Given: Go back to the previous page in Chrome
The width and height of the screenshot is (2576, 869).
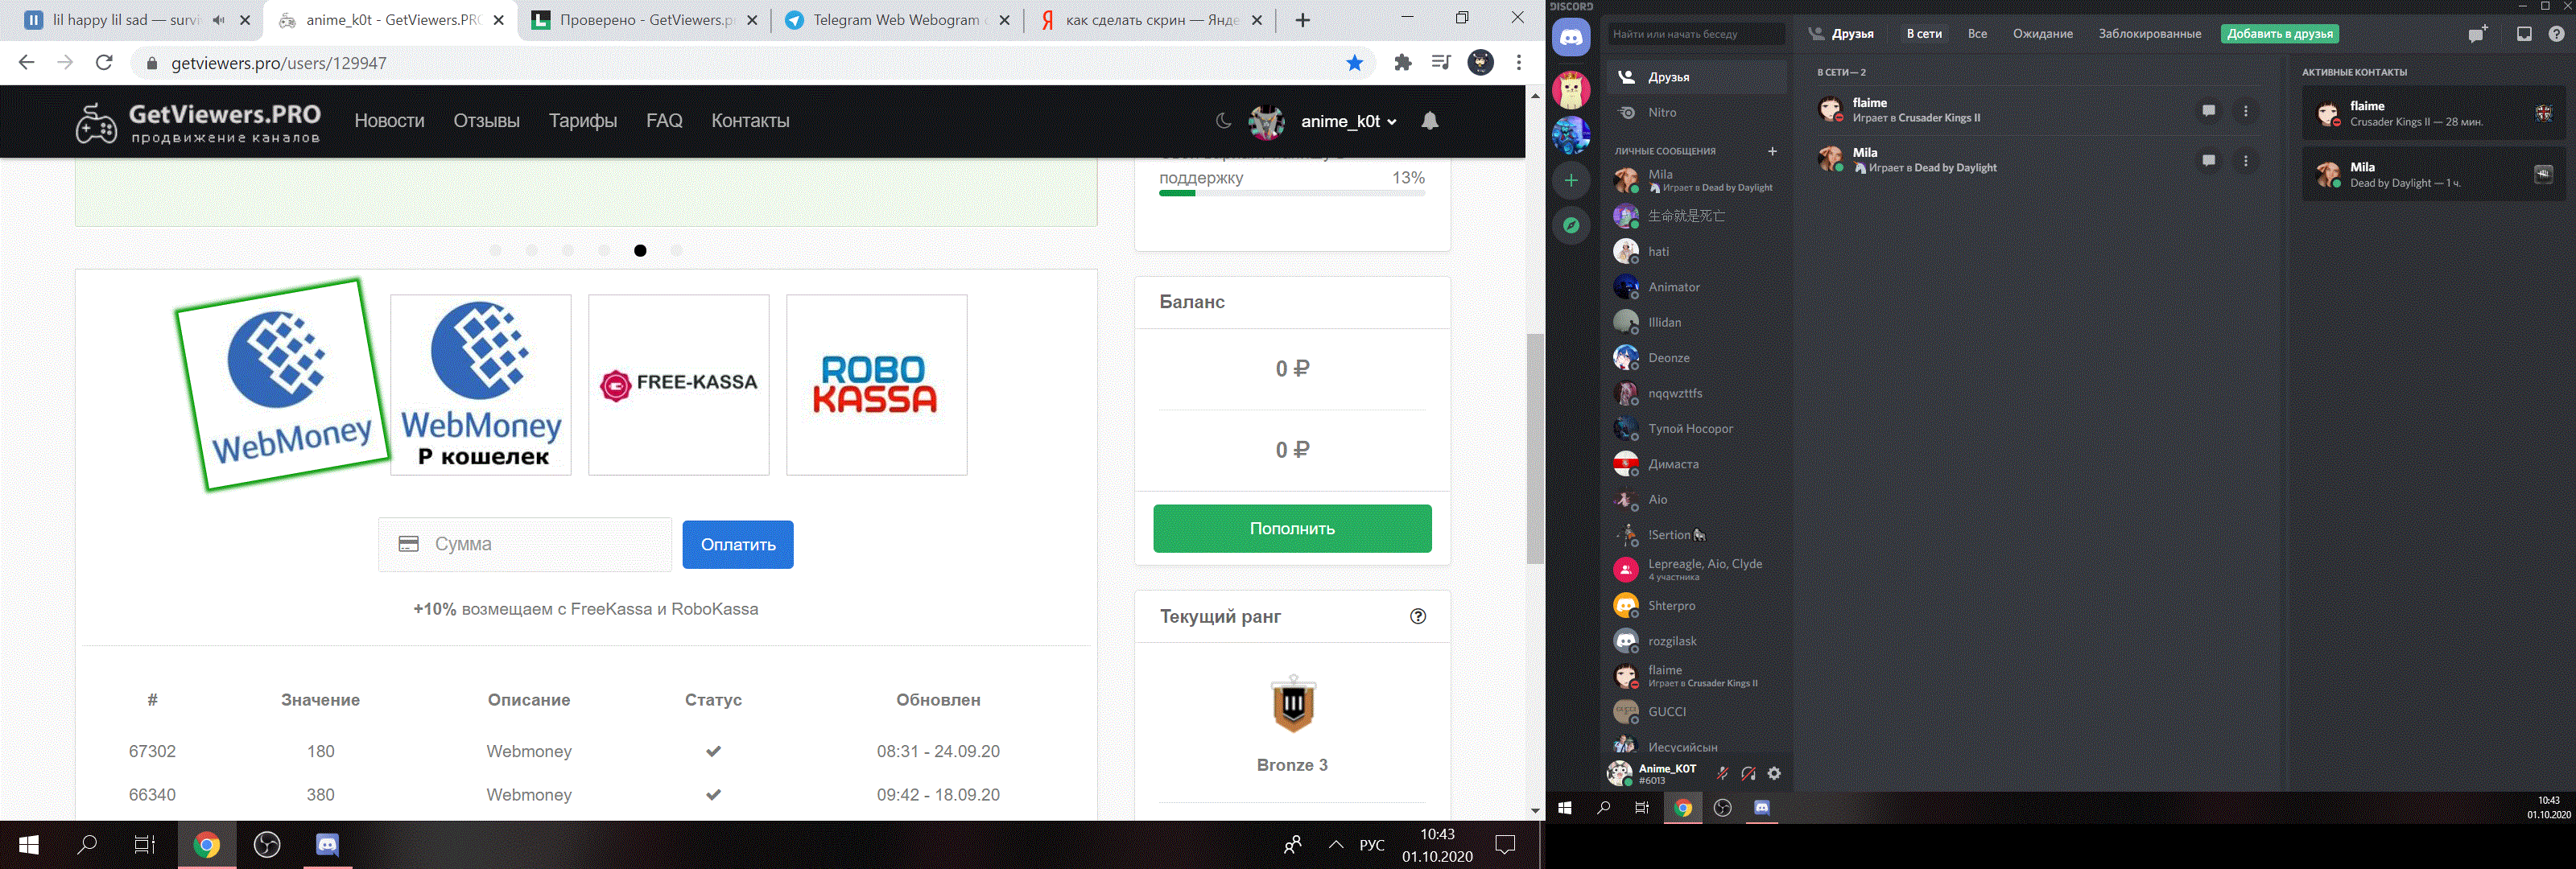Looking at the screenshot, I should pyautogui.click(x=27, y=63).
